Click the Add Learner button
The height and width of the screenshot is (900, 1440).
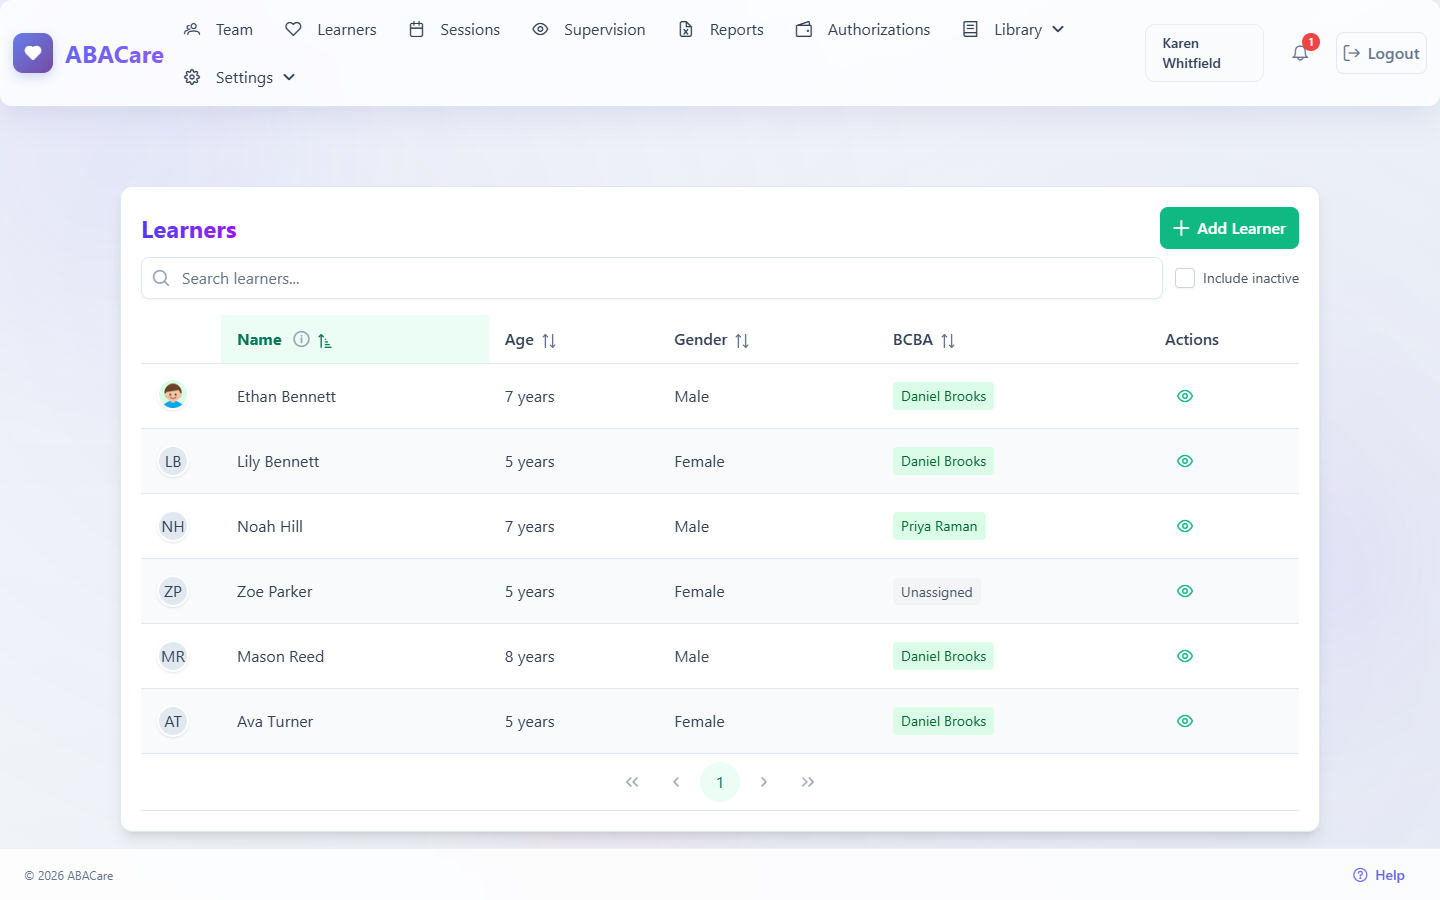(x=1229, y=228)
